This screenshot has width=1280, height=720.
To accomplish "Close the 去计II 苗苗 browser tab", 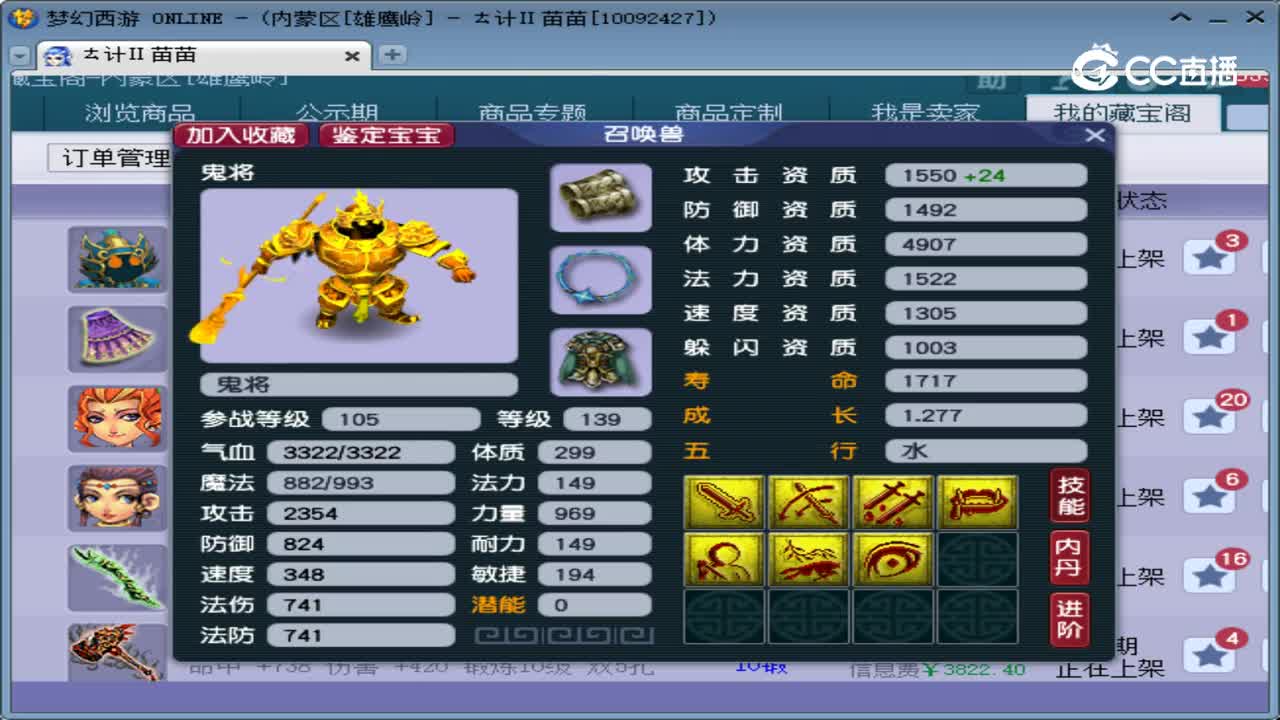I will (352, 56).
